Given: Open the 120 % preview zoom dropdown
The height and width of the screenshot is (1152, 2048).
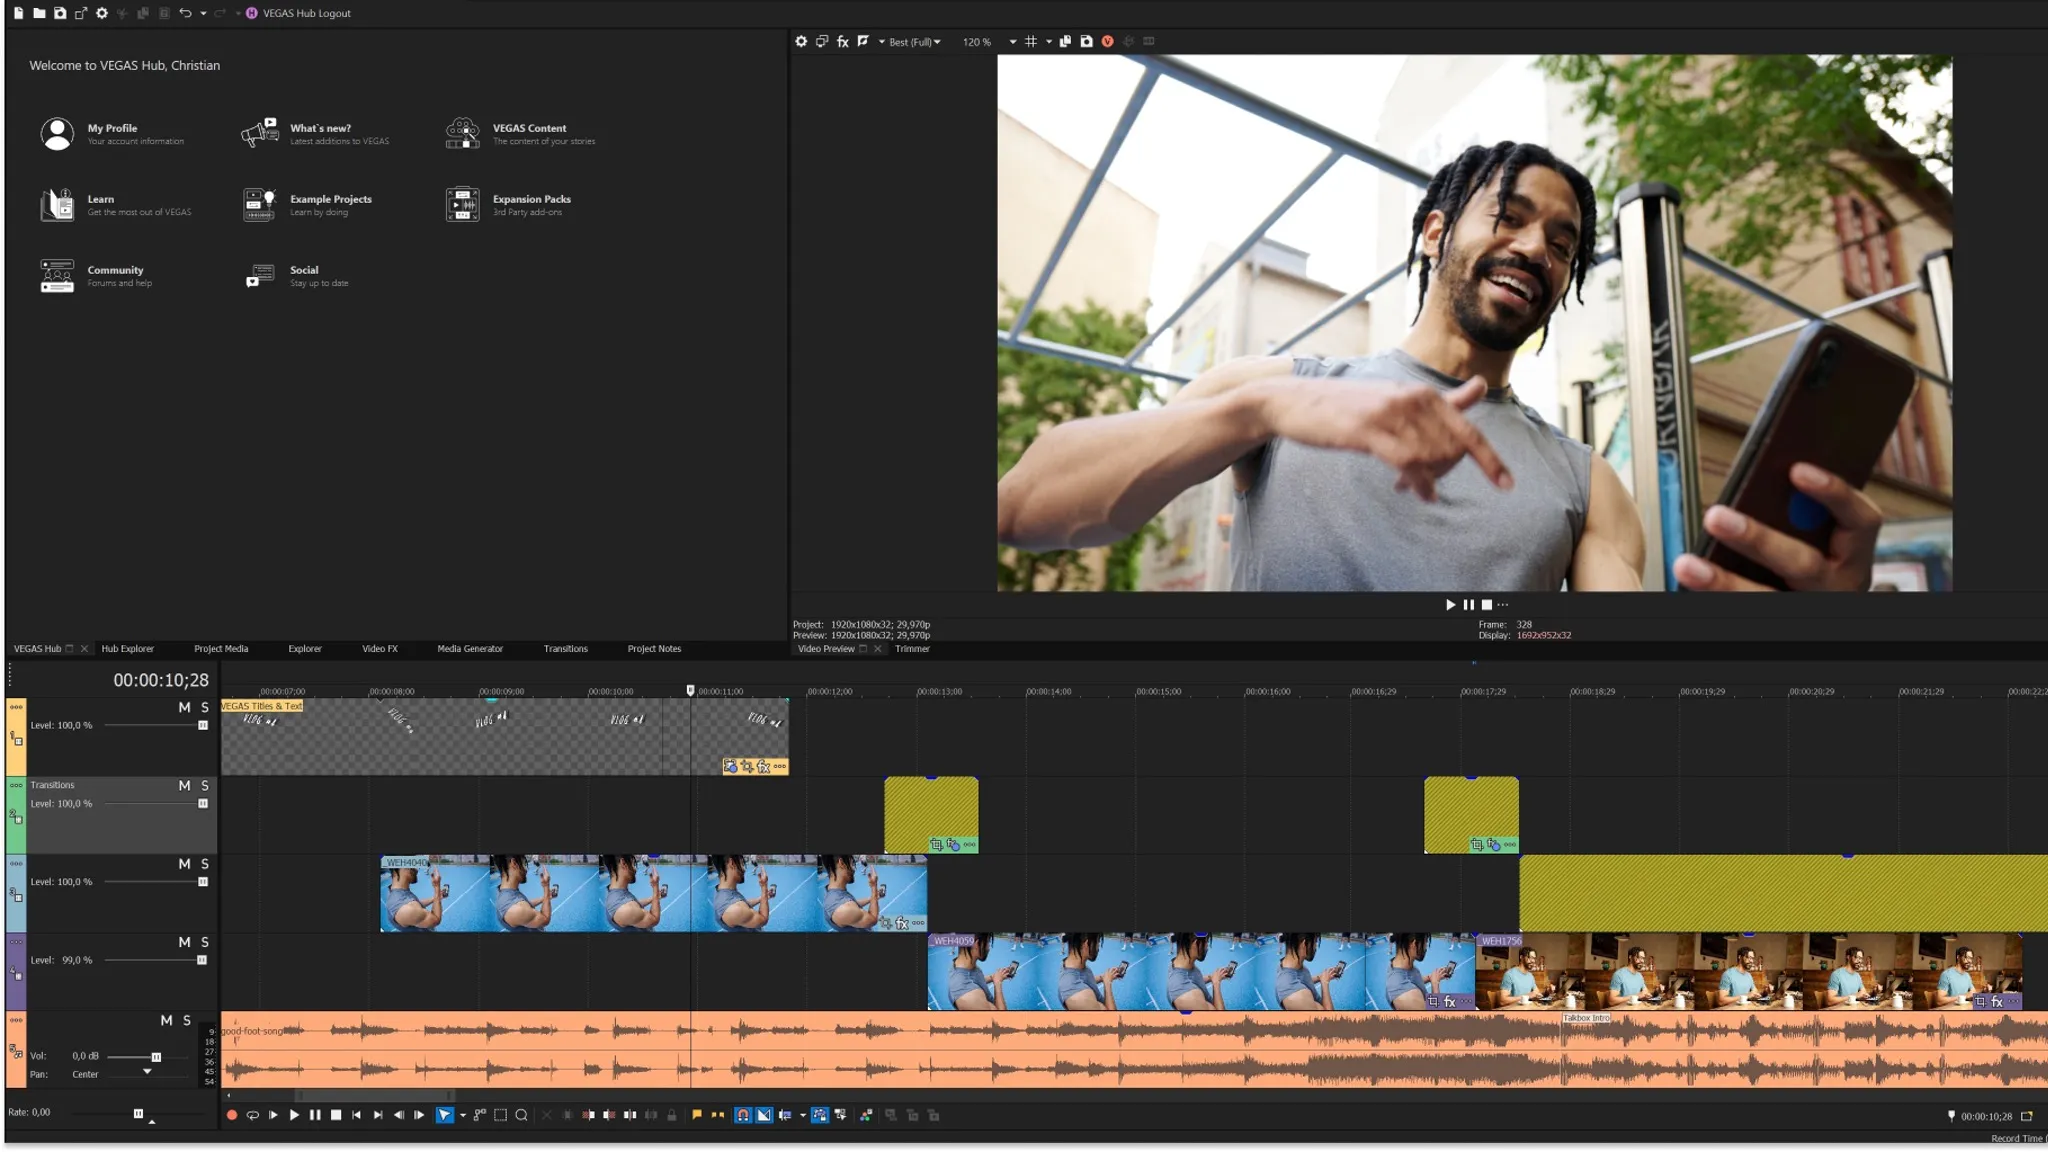Looking at the screenshot, I should 1013,42.
